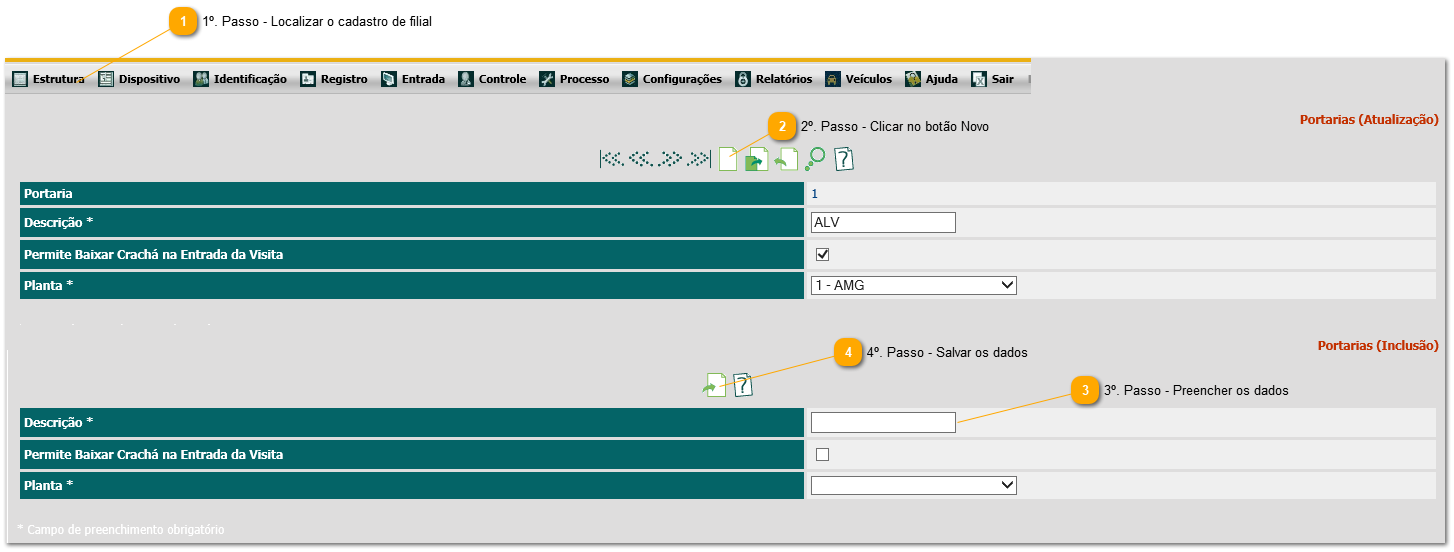
Task: Open the Relatórios menu
Action: pyautogui.click(x=774, y=79)
